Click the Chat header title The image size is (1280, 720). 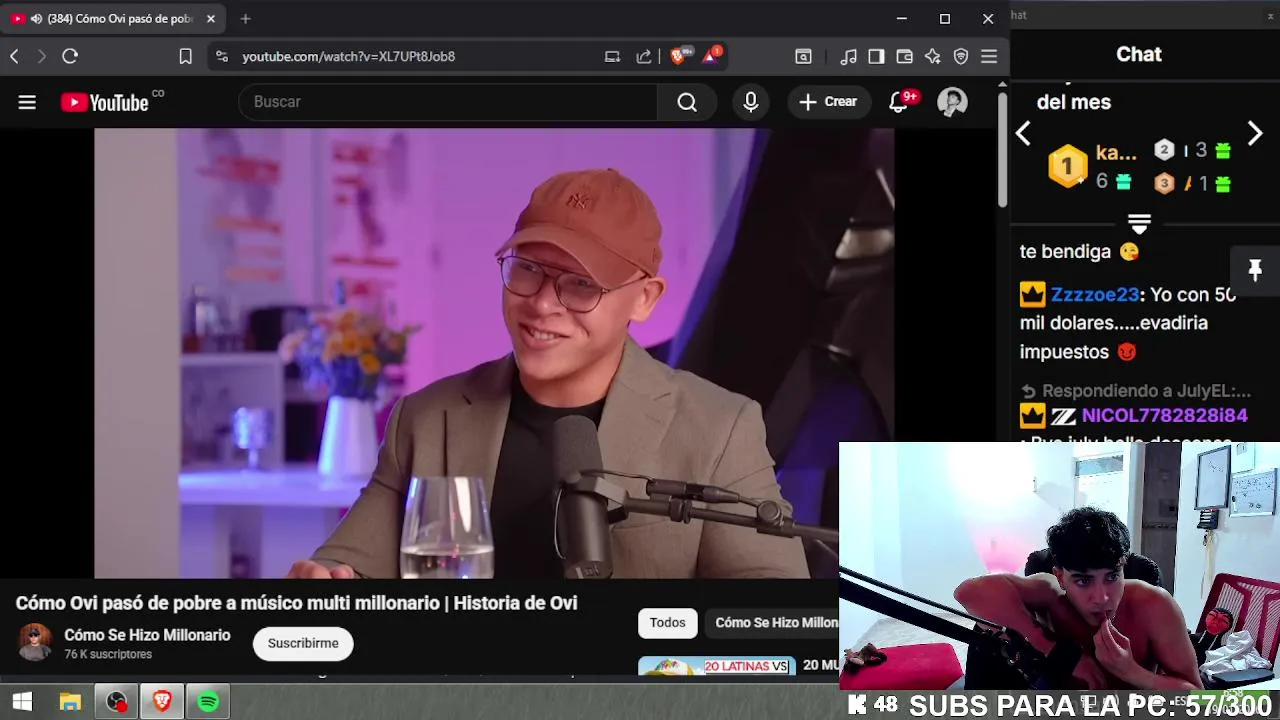coord(1139,54)
